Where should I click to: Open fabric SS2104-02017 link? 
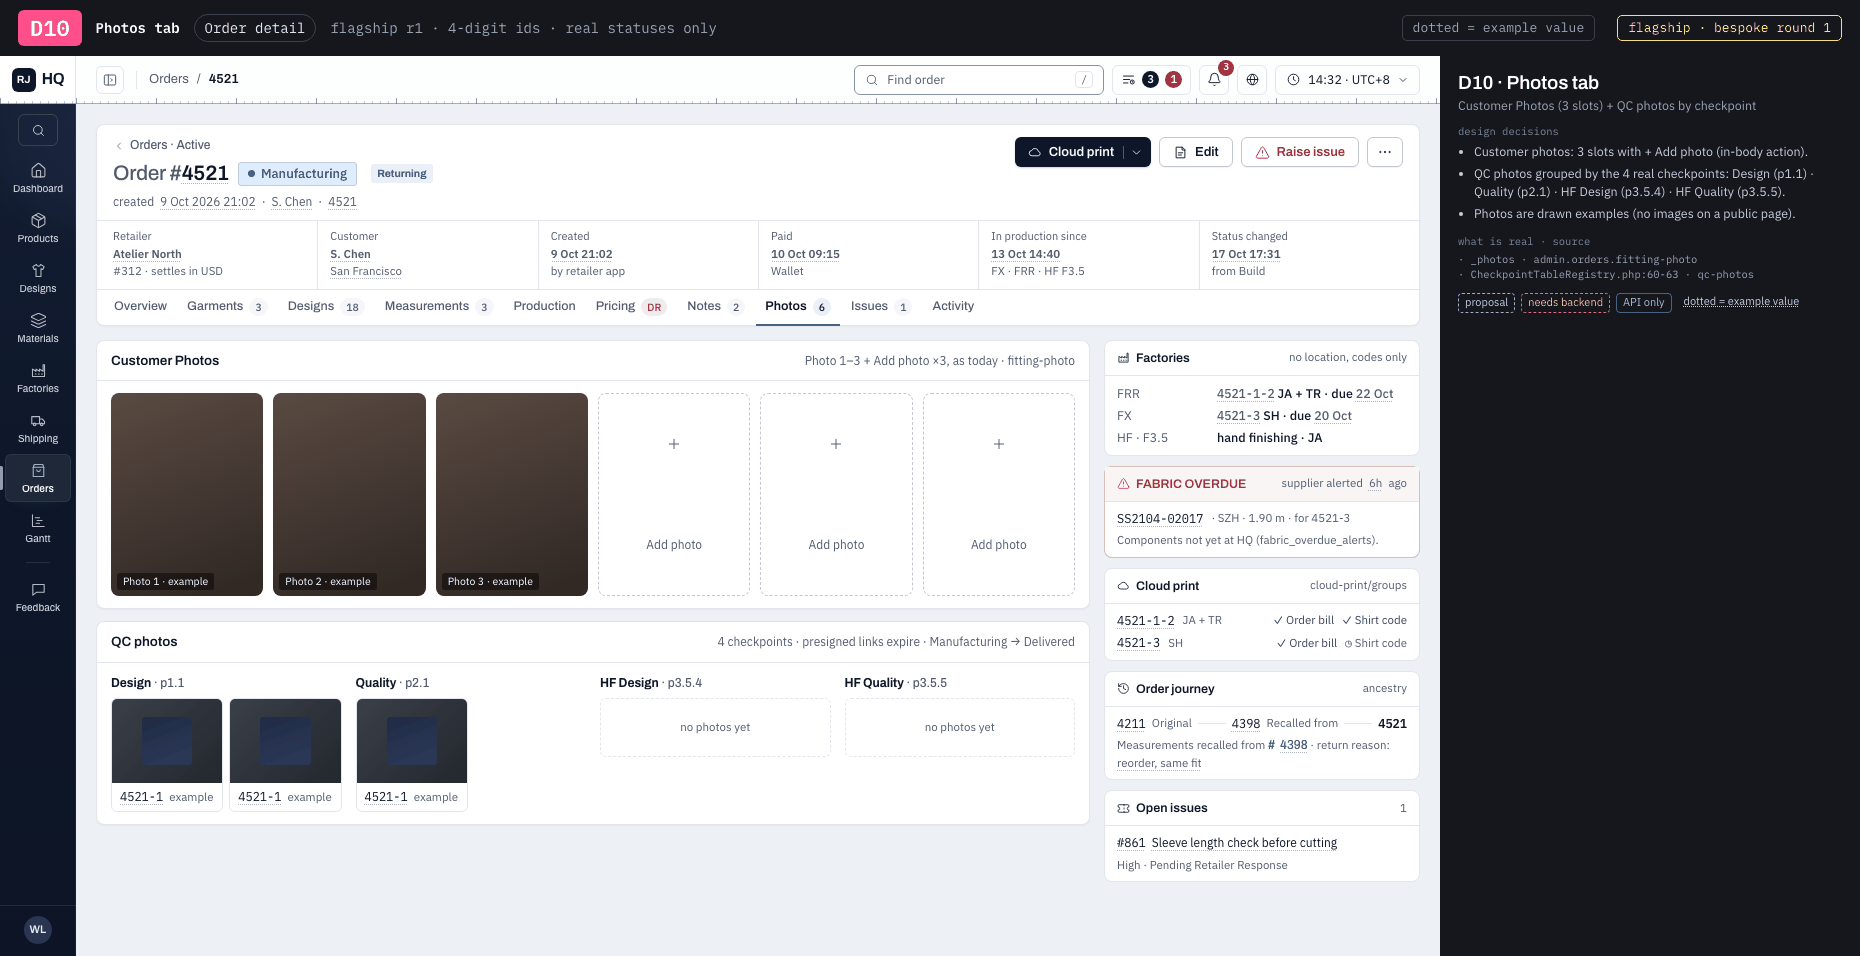click(x=1160, y=518)
